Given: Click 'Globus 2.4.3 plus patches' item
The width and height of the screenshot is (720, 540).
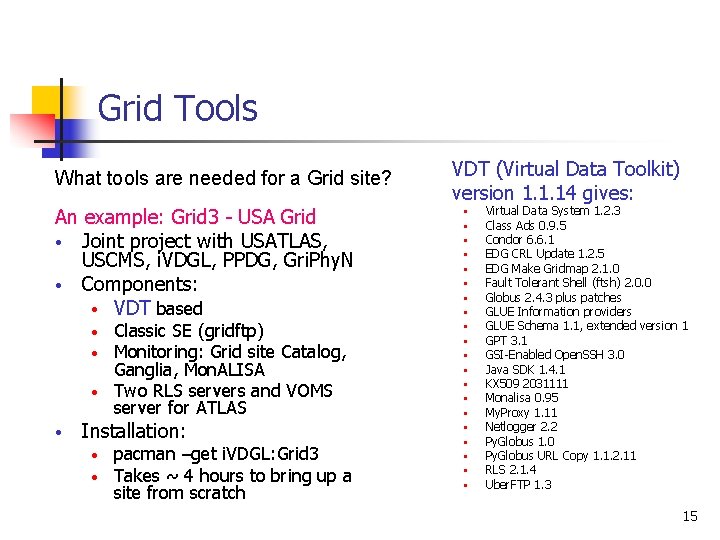Looking at the screenshot, I should (x=553, y=298).
